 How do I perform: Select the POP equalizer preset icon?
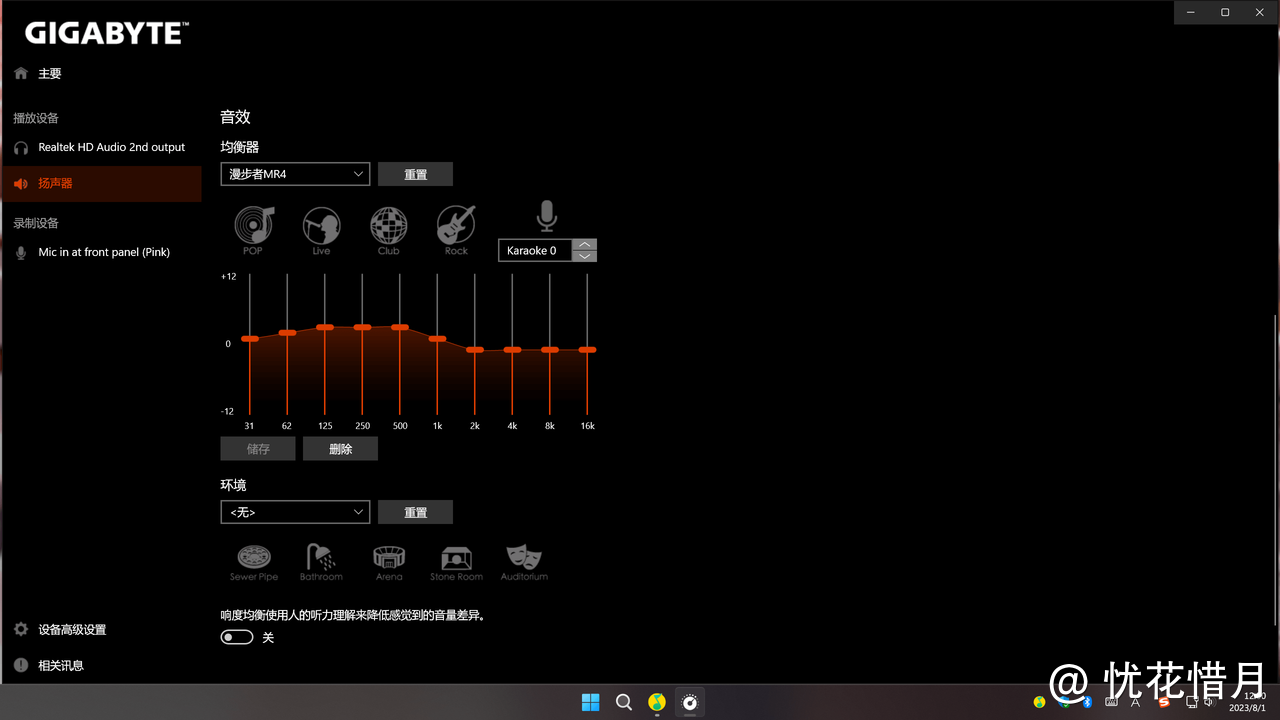coord(254,226)
